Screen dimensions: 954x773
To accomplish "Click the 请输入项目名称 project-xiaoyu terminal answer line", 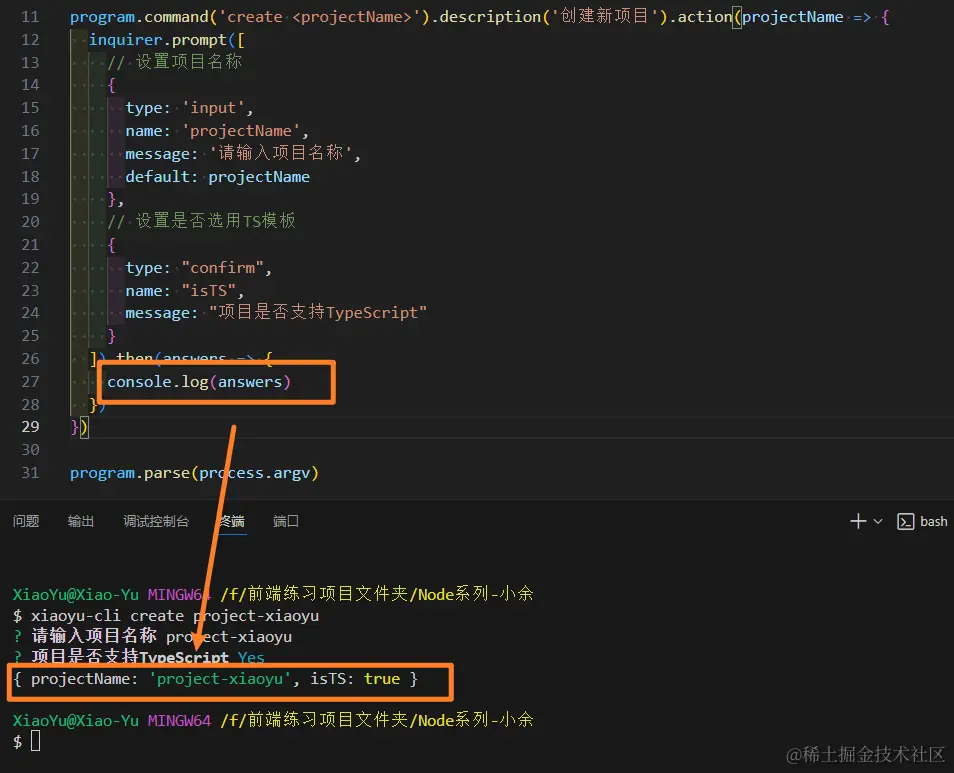I will pos(153,636).
